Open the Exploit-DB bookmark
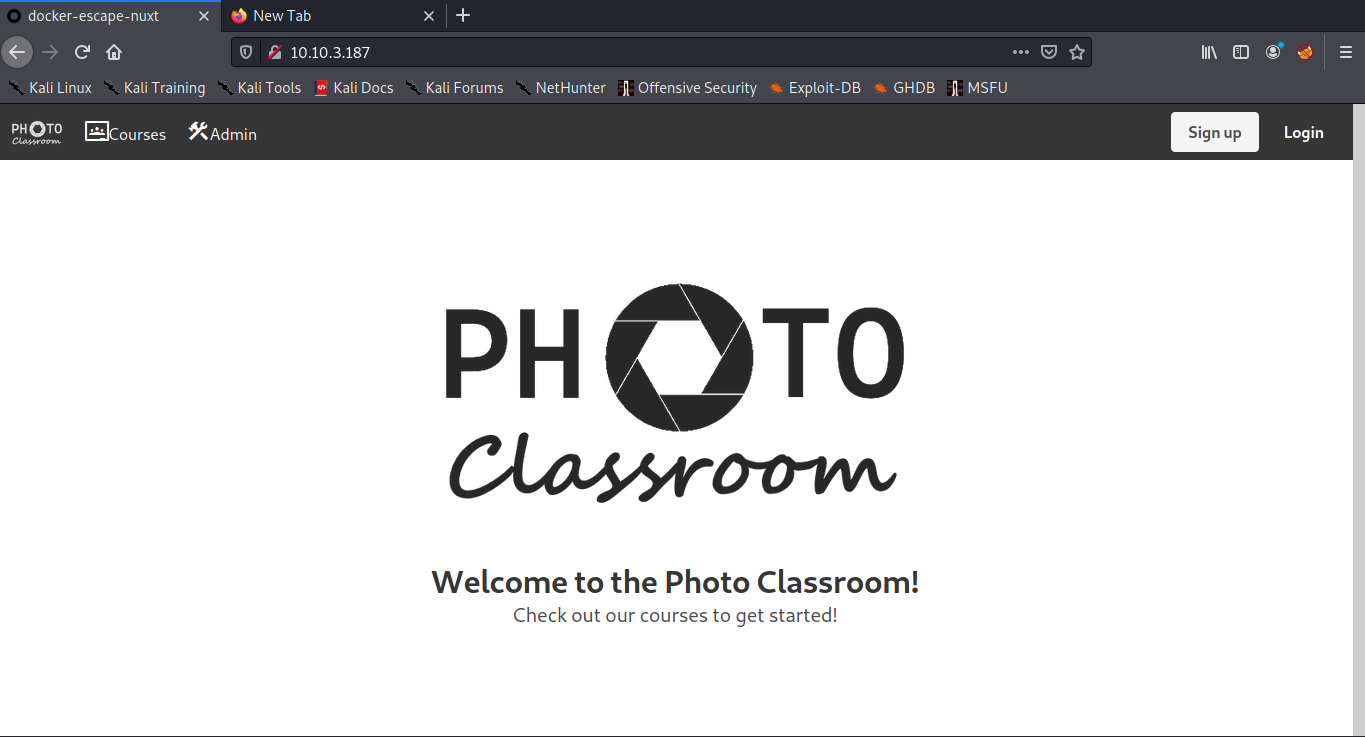The height and width of the screenshot is (737, 1365). (x=814, y=88)
